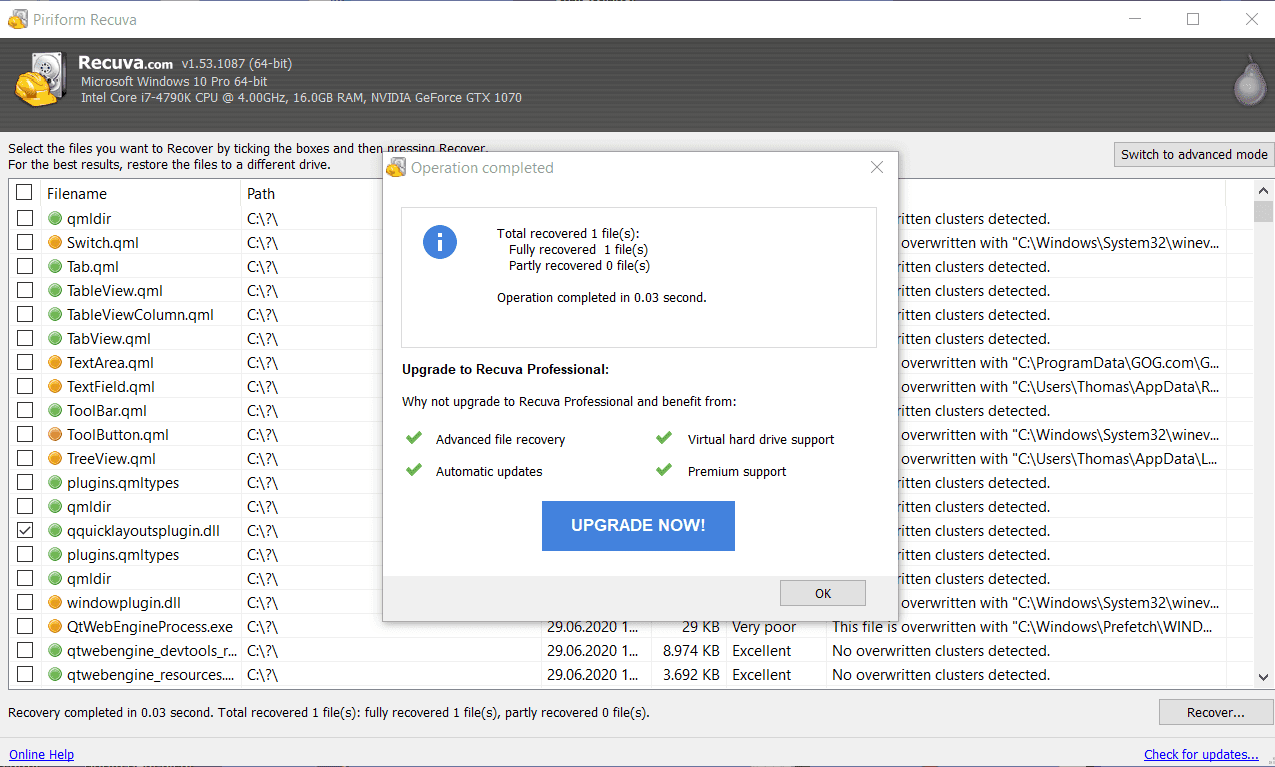Click the checkmark beside Premium support
1275x767 pixels.
click(x=664, y=470)
